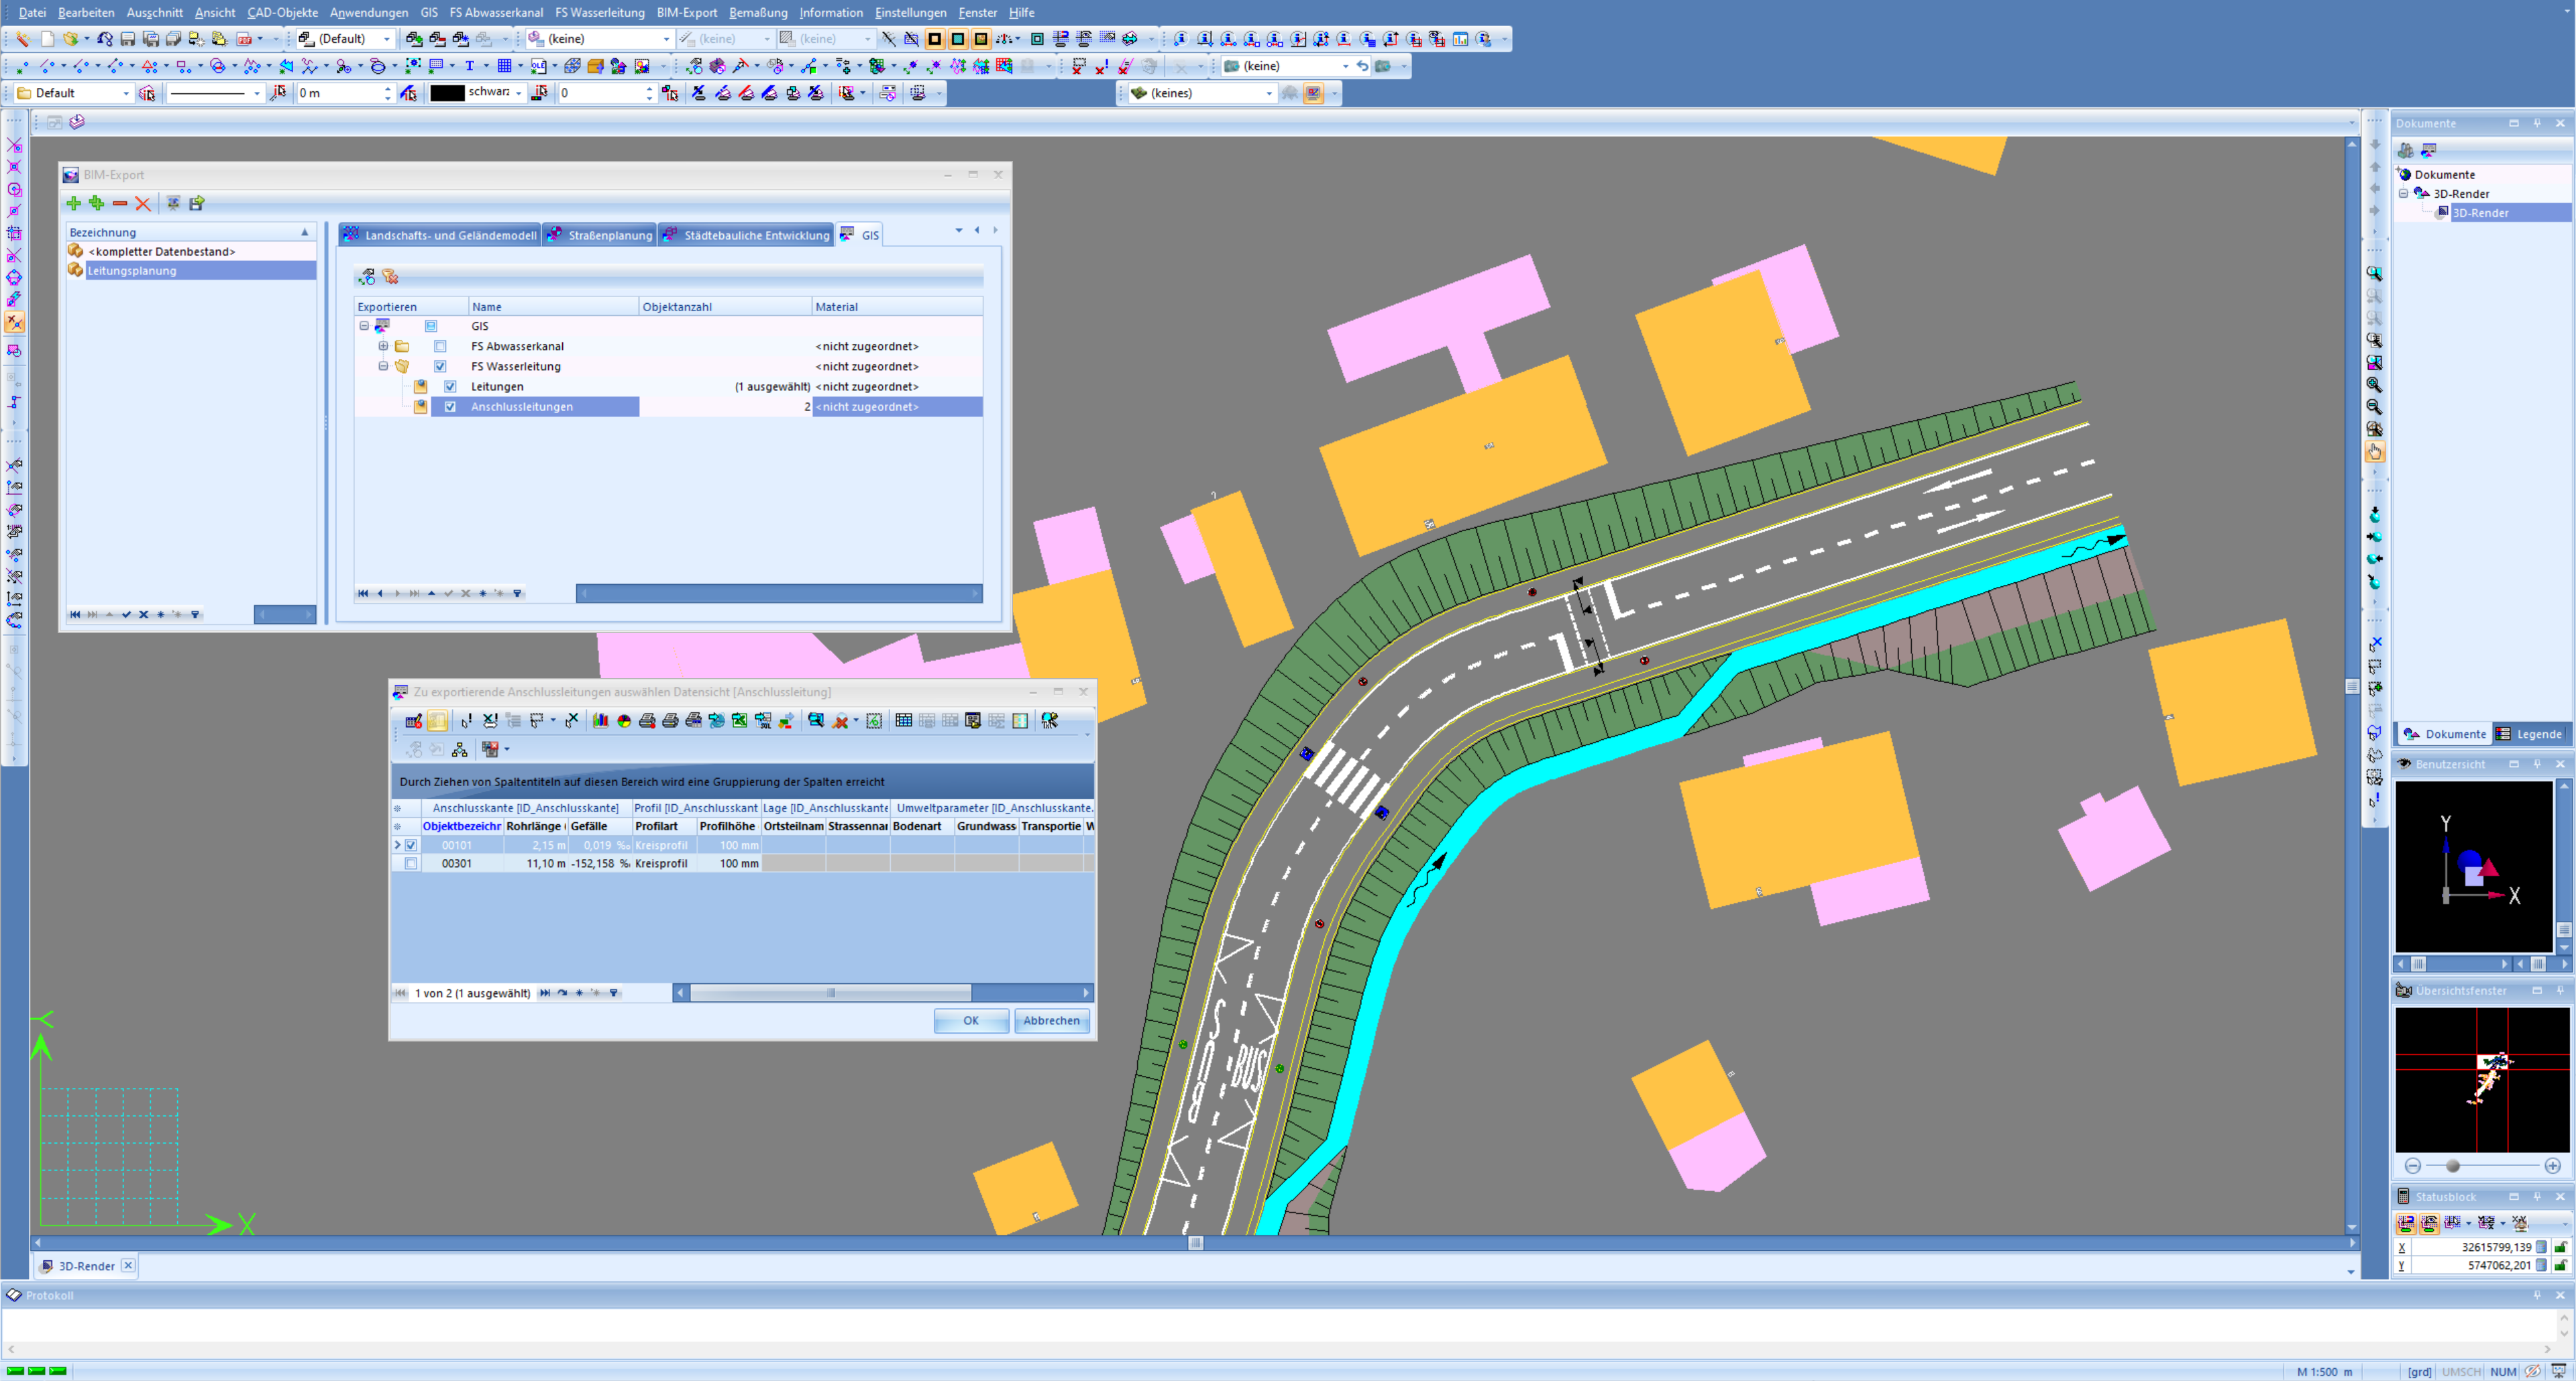Click the red minus remove icon in BIM-Export
Viewport: 2576px width, 1381px height.
120,203
